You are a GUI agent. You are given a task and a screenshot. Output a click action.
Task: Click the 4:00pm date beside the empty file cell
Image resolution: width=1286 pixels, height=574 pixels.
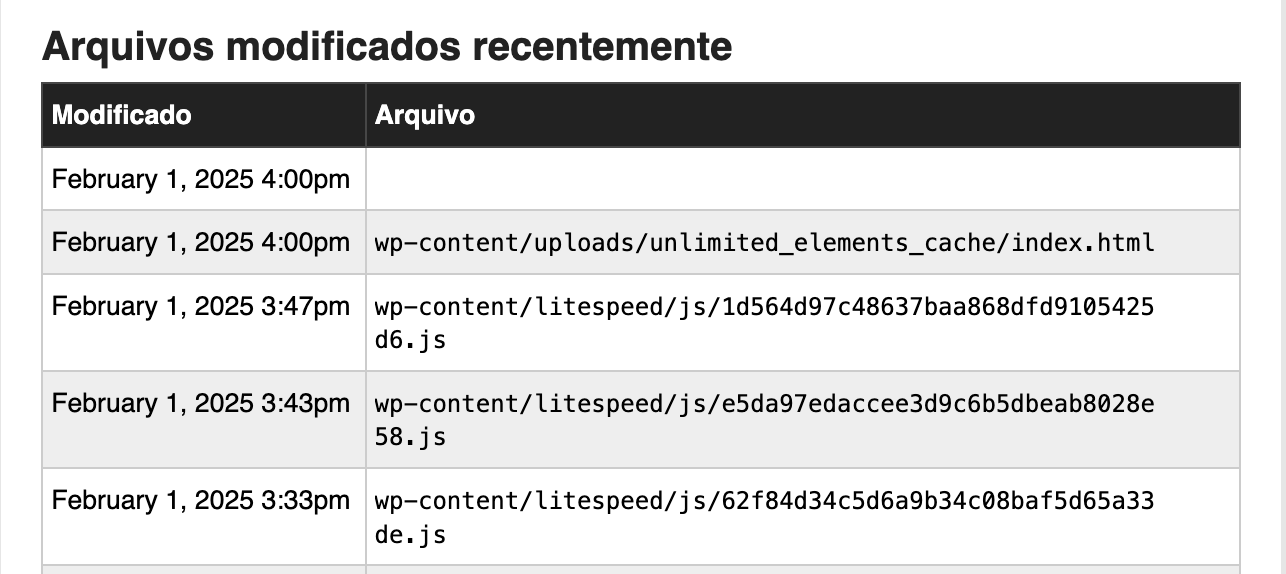(201, 180)
